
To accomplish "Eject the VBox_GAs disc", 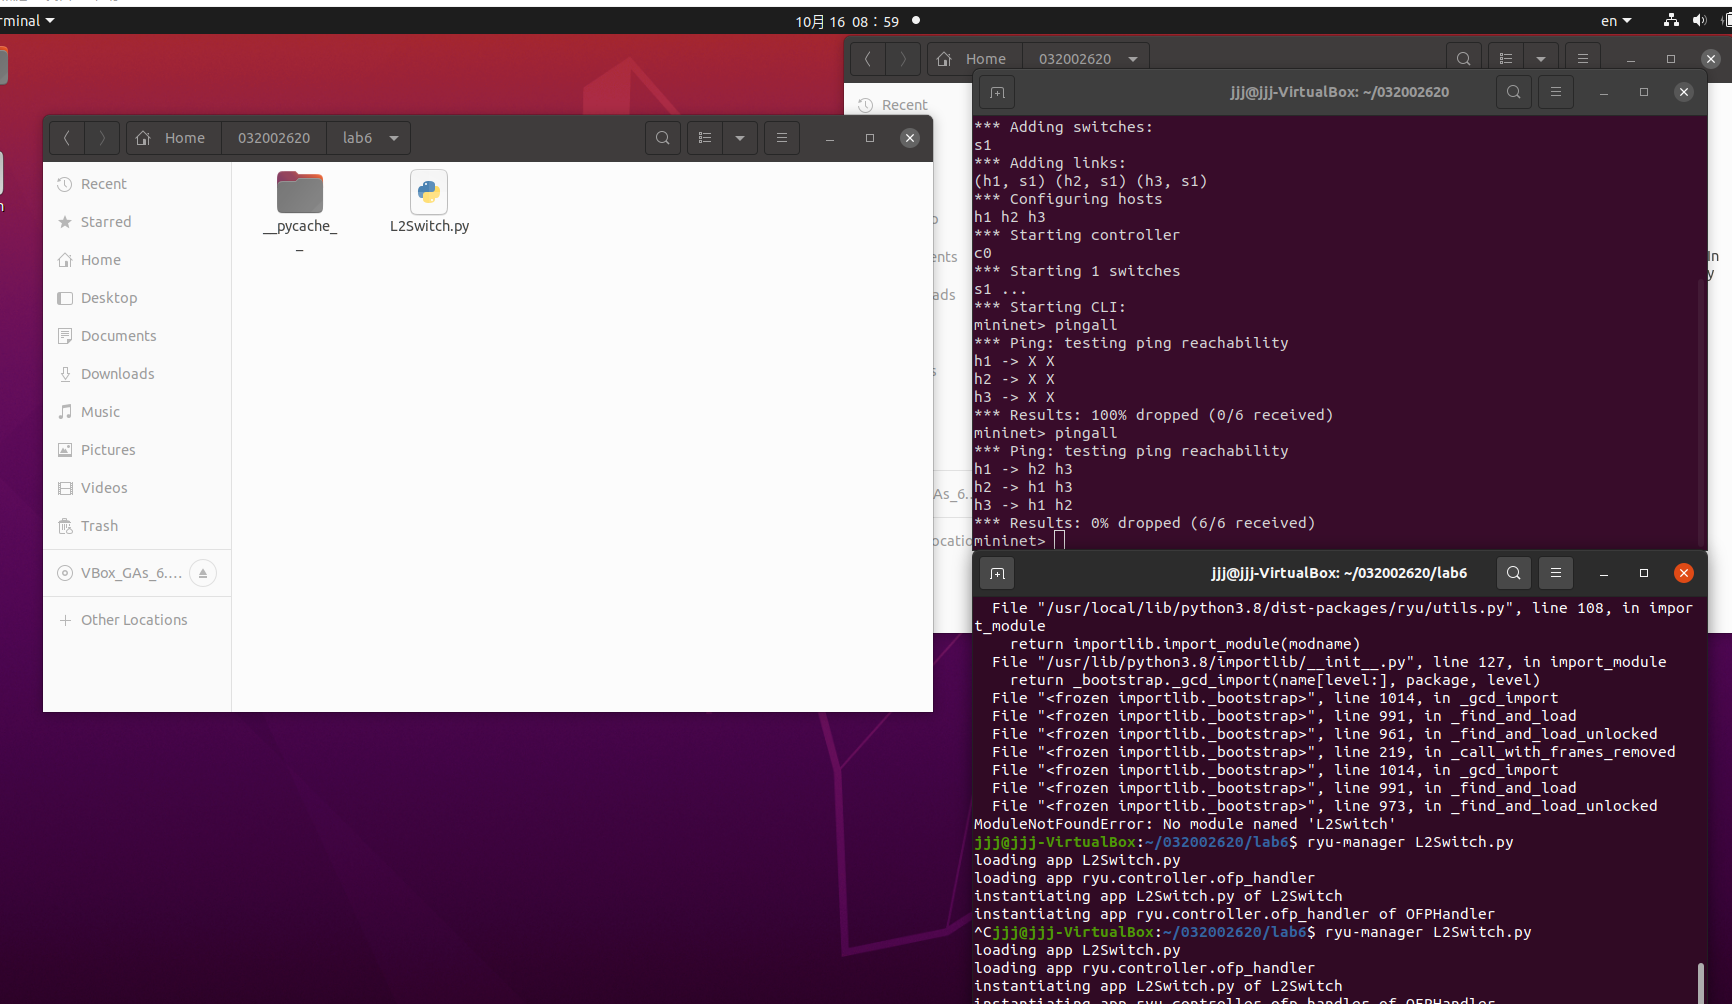I will click(203, 573).
